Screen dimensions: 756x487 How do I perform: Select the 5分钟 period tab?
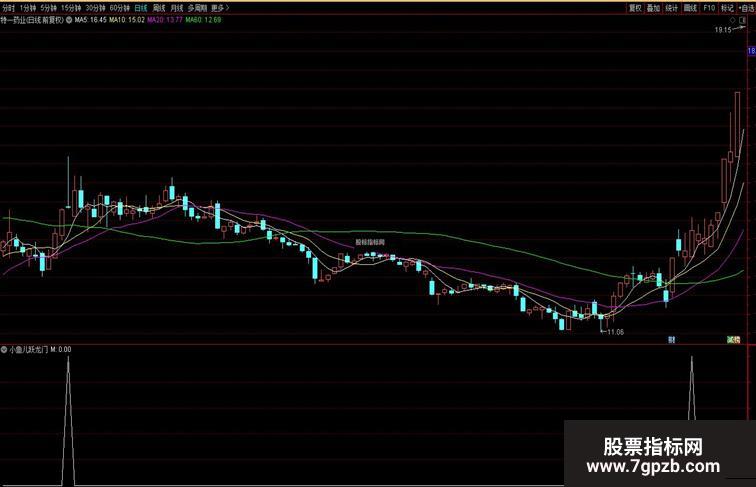[48, 8]
